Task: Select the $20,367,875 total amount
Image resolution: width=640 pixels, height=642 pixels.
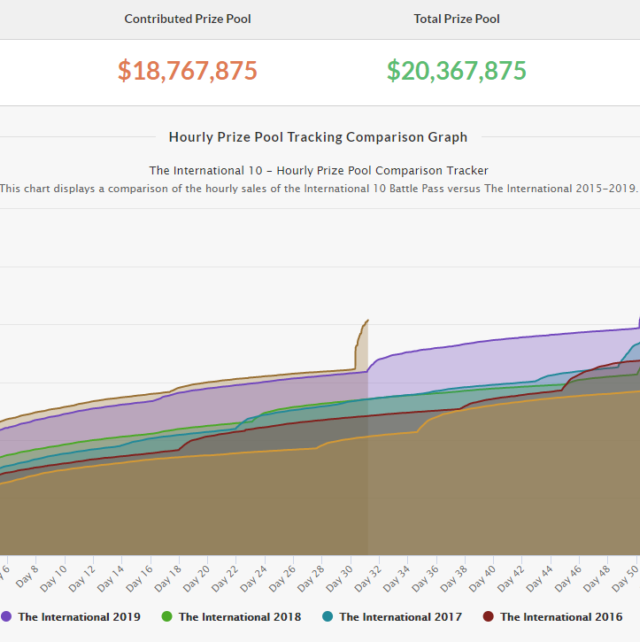Action: click(x=457, y=71)
